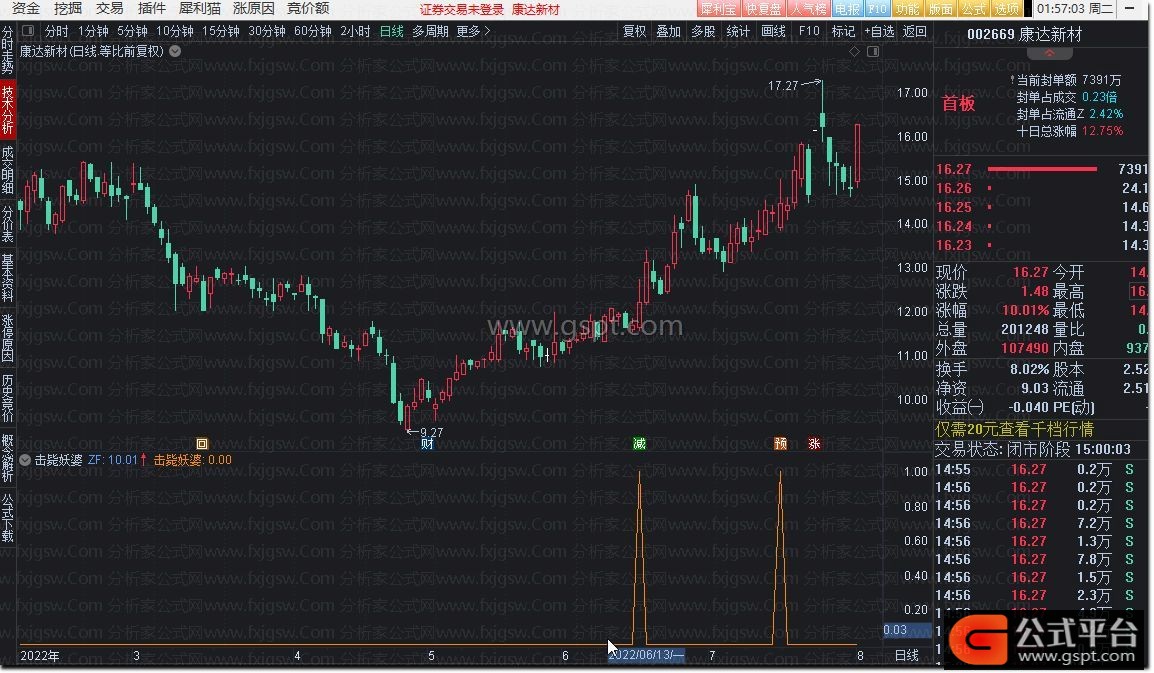Viewport: 1154px width, 673px height.
Task: Click the 叠加 overlay toolbar button
Action: coord(669,31)
